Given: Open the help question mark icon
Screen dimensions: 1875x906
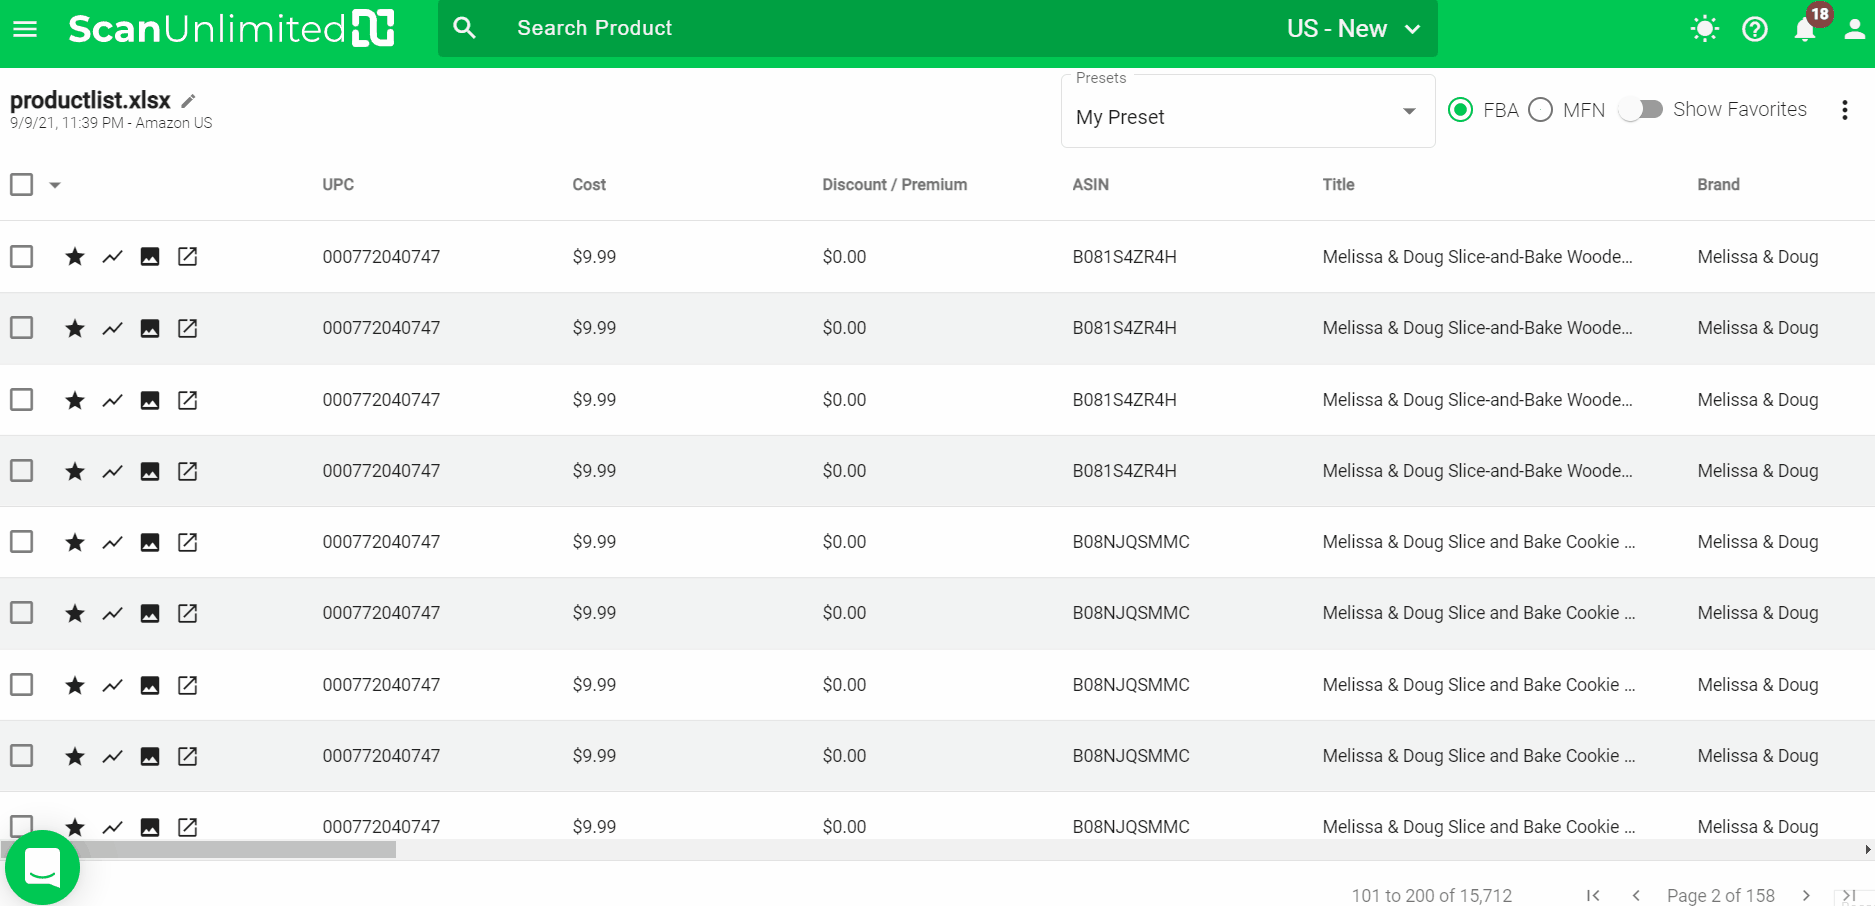Looking at the screenshot, I should click(x=1754, y=29).
